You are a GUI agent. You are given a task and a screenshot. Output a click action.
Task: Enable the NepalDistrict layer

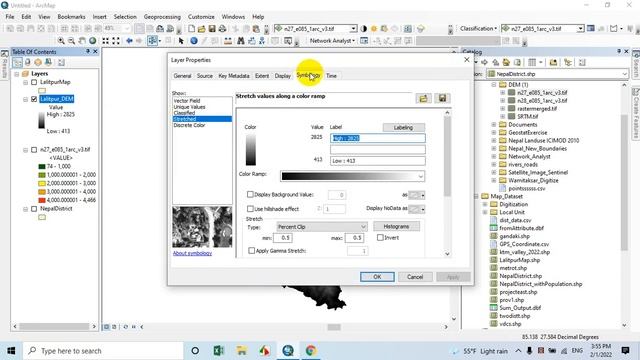pyautogui.click(x=34, y=209)
